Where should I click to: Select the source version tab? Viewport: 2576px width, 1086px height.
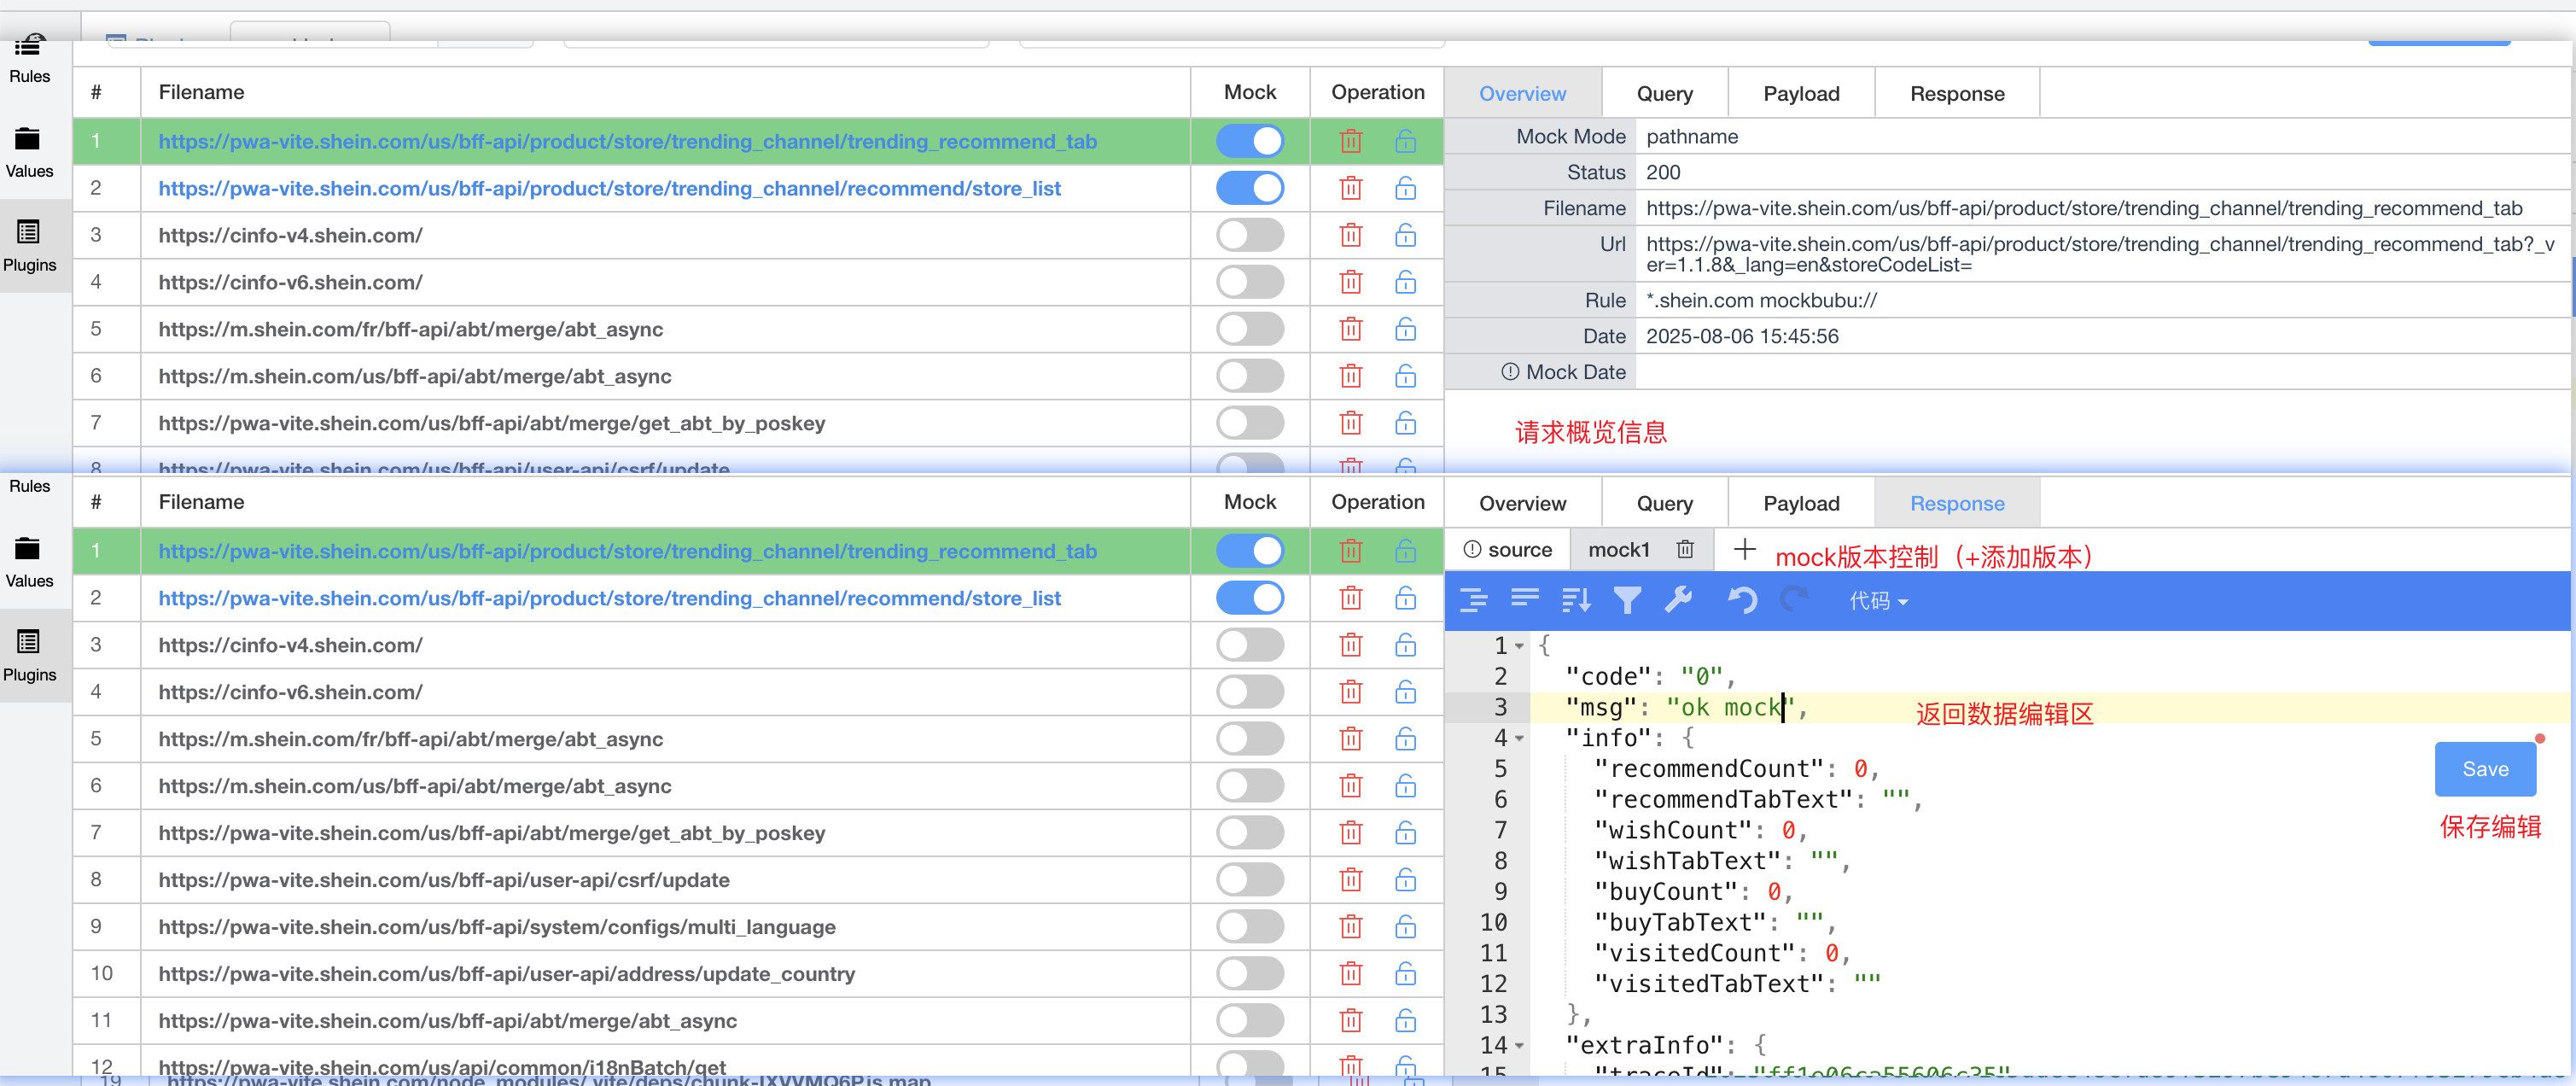pos(1508,549)
